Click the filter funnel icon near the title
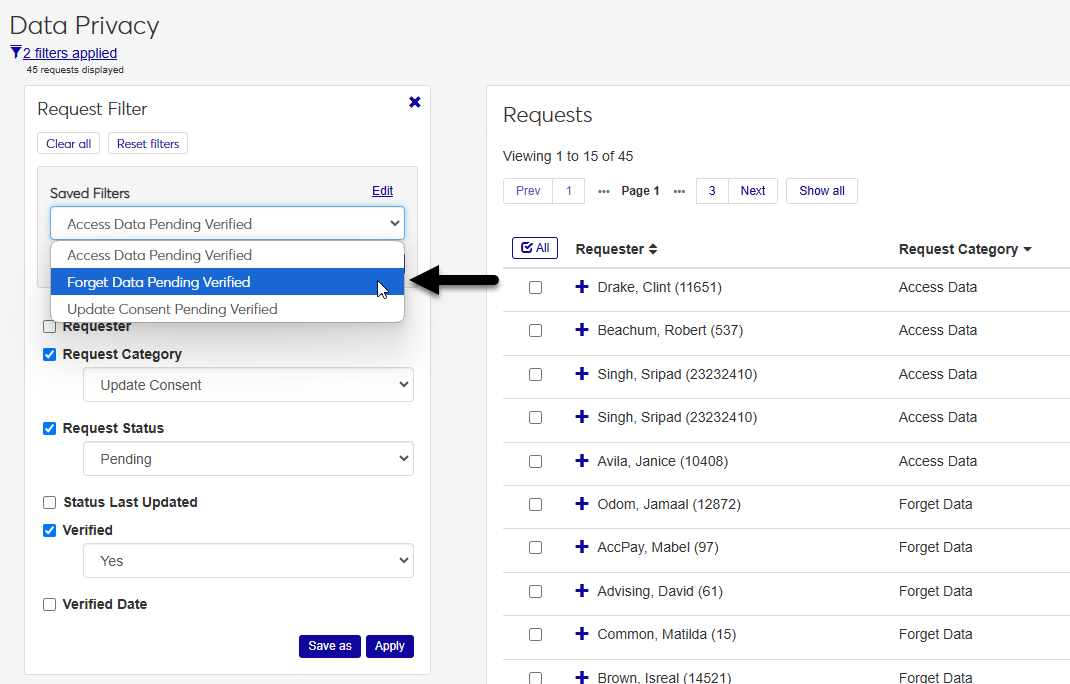This screenshot has height=684, width=1070. coord(15,52)
